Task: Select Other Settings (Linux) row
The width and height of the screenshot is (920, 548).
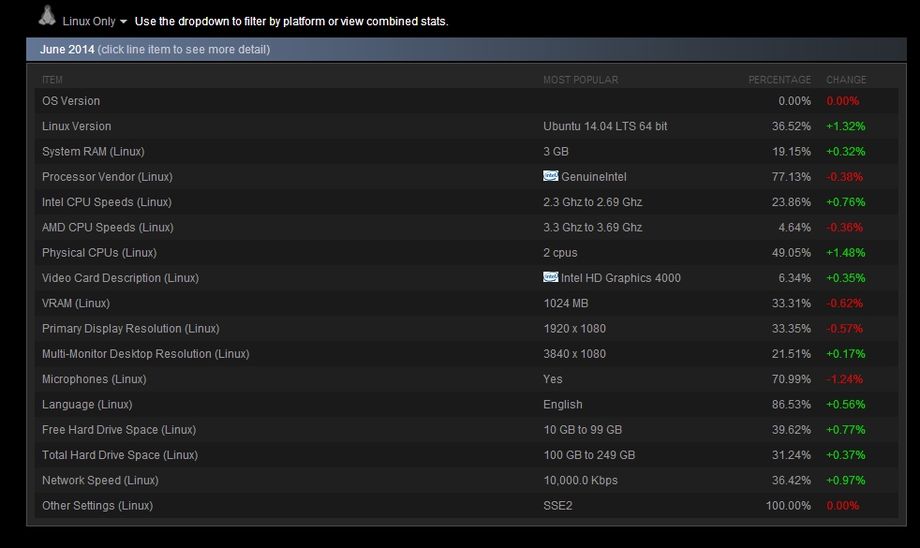Action: coord(466,505)
